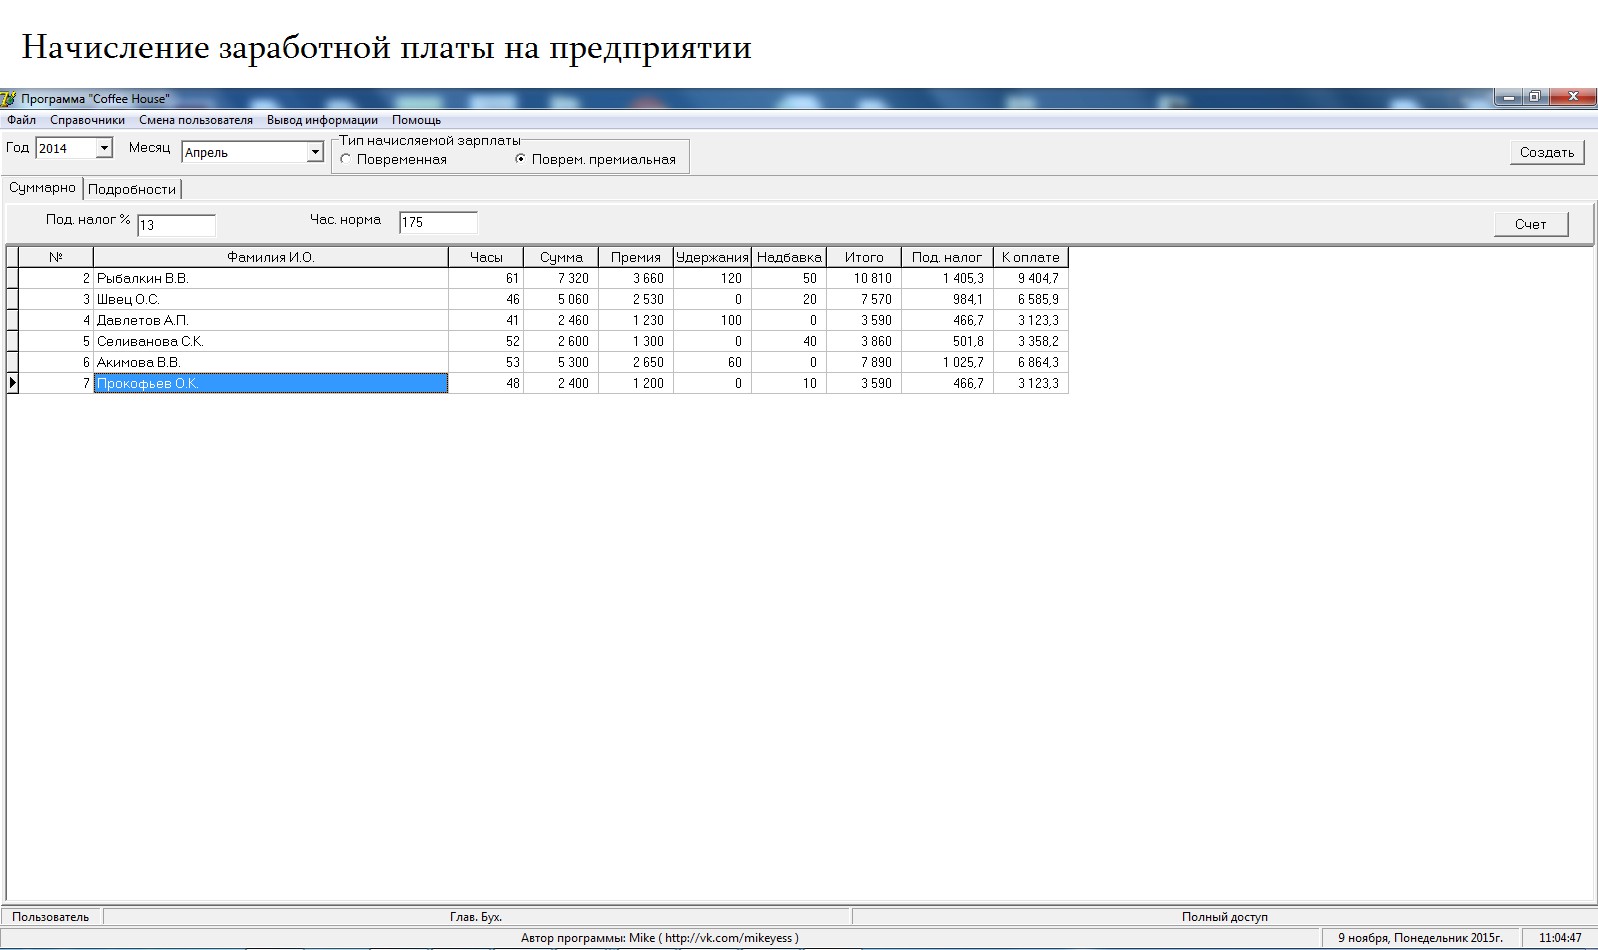Click the Глав. Бух. status bar entry
The width and height of the screenshot is (1598, 950).
point(476,917)
